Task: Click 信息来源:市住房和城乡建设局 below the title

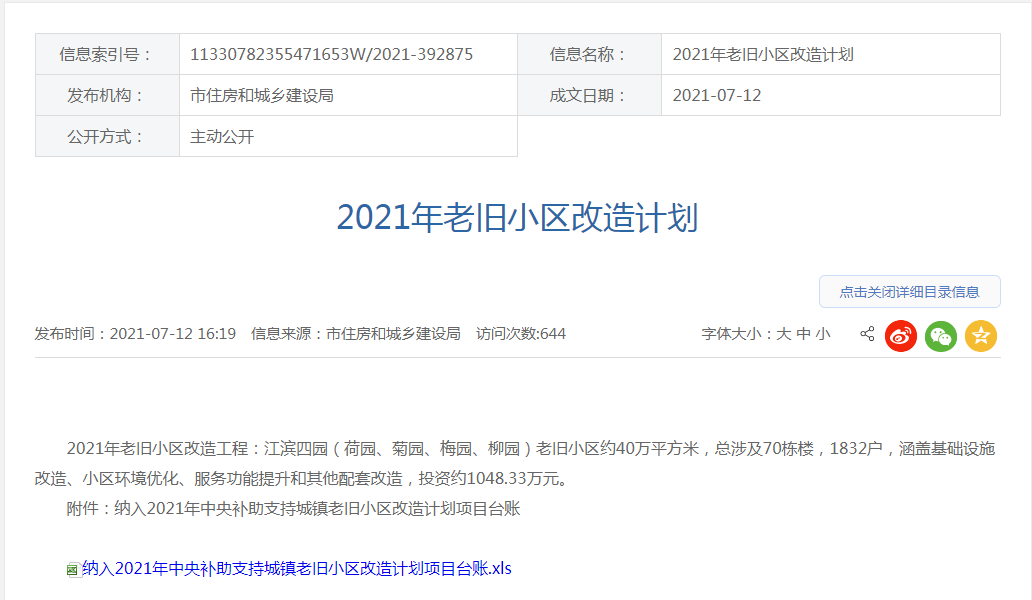Action: pos(356,334)
